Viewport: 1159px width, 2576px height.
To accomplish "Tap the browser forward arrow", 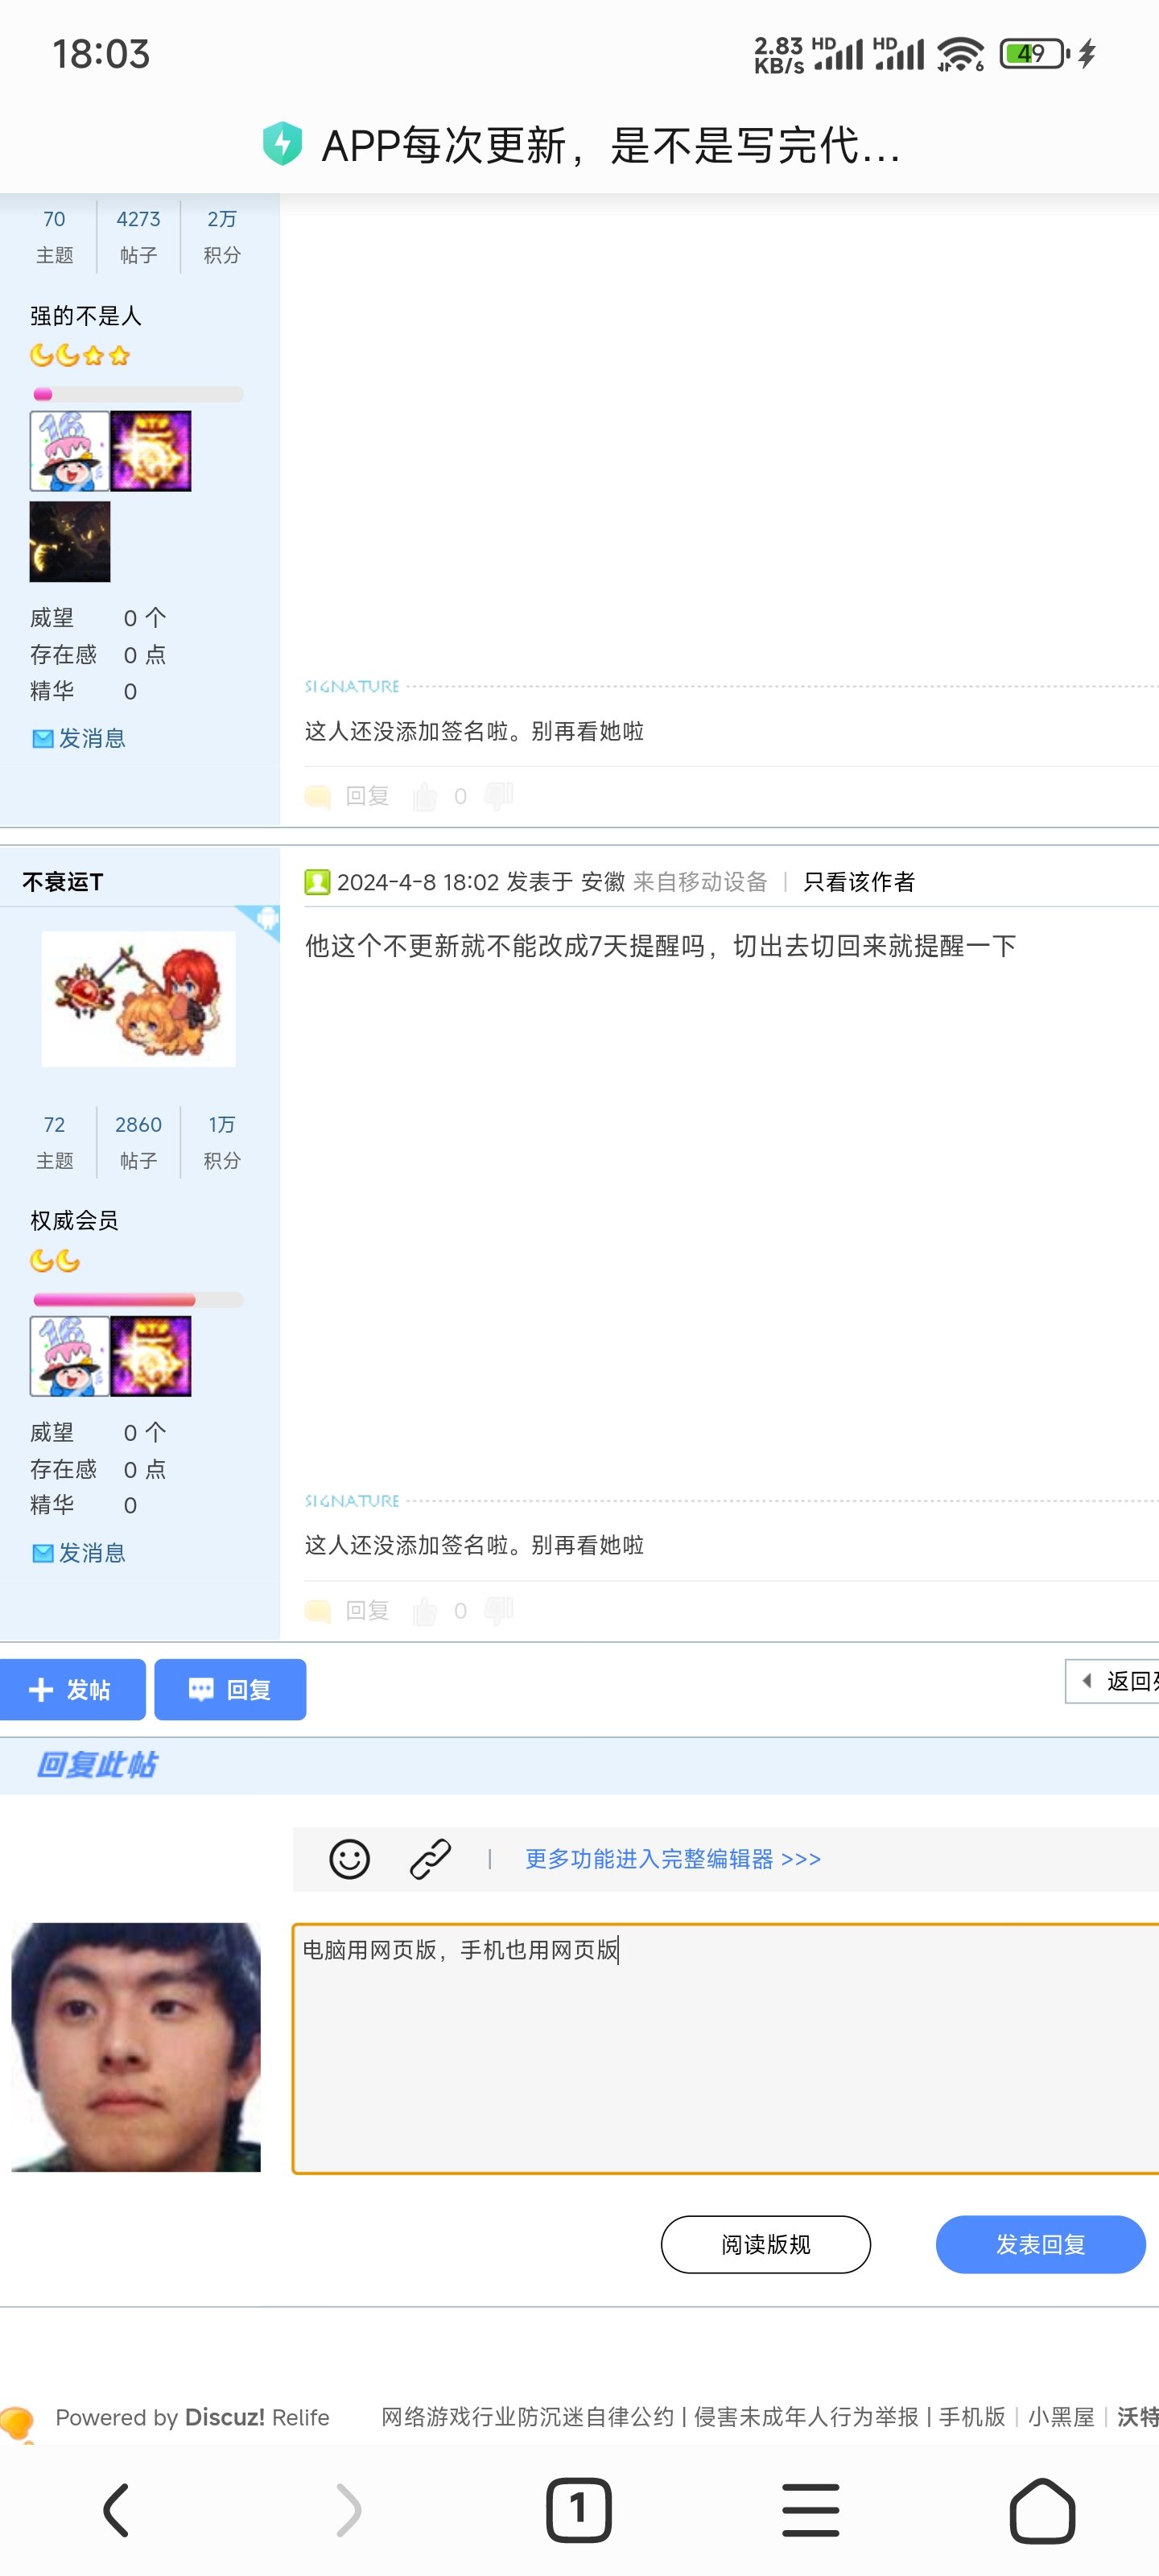I will (348, 2510).
